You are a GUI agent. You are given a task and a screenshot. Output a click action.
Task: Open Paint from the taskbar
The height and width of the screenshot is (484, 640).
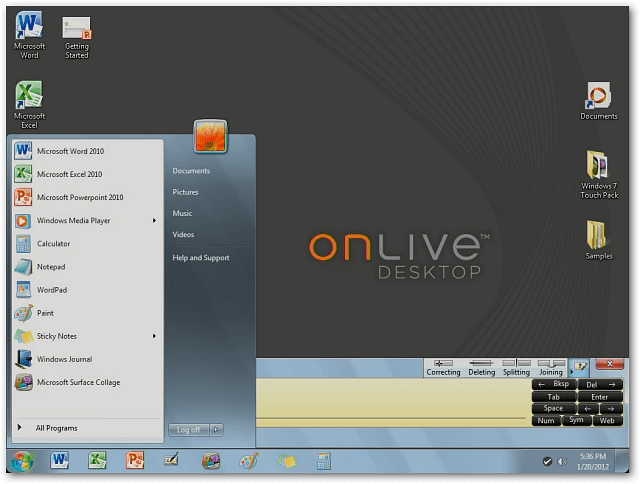click(x=249, y=461)
